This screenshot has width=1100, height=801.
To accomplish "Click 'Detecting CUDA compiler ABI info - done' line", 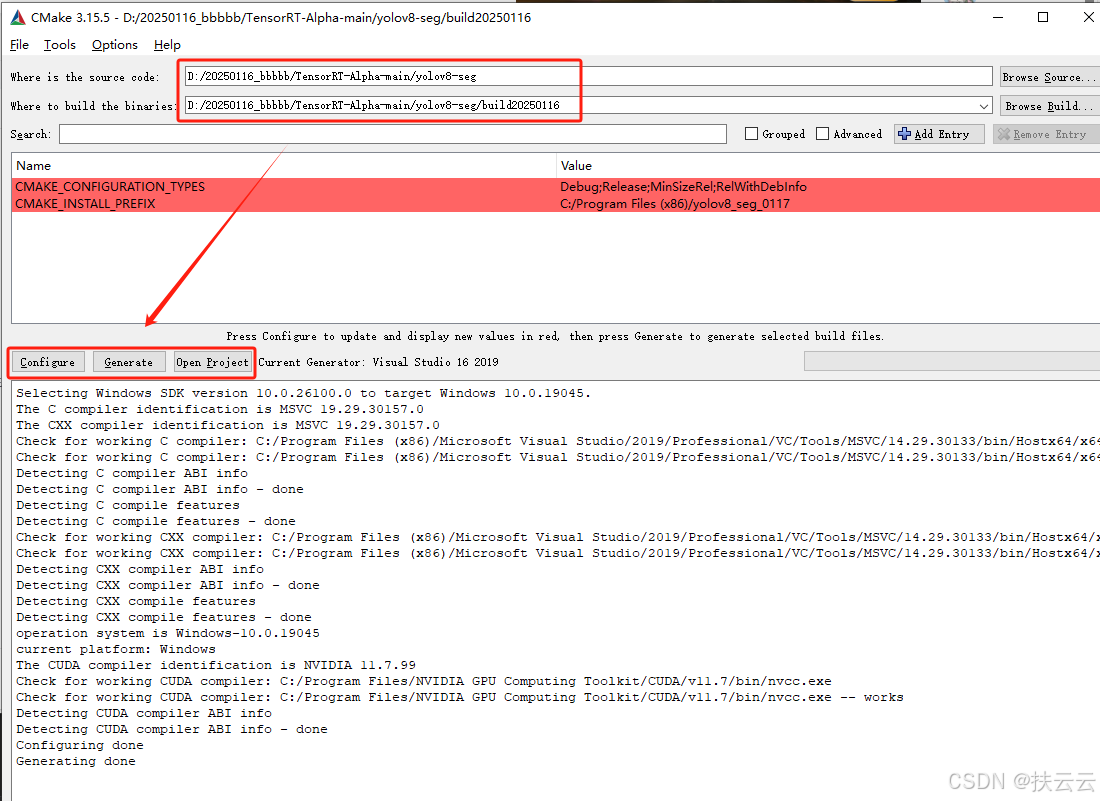I will tap(172, 729).
